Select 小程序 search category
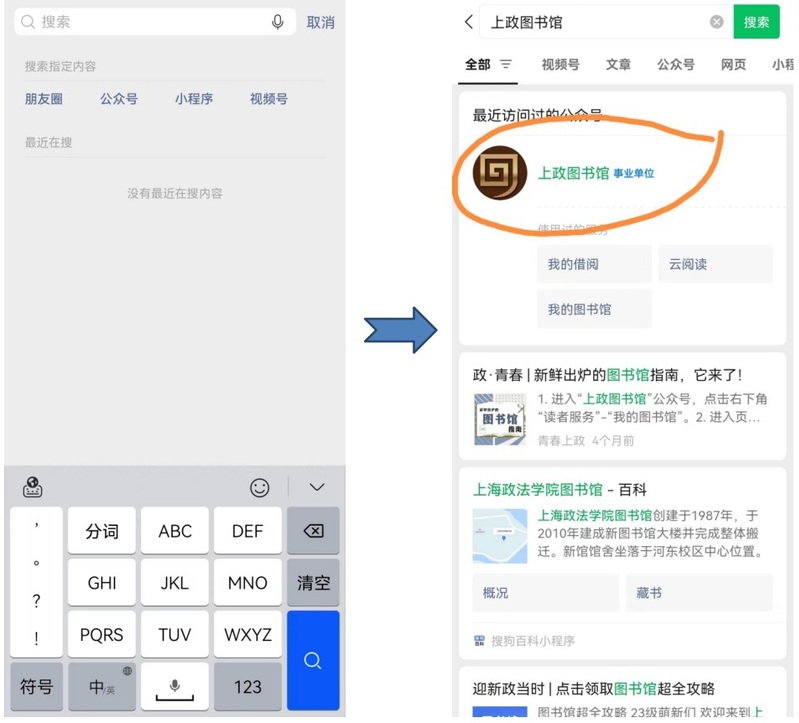Image resolution: width=799 pixels, height=723 pixels. click(194, 99)
